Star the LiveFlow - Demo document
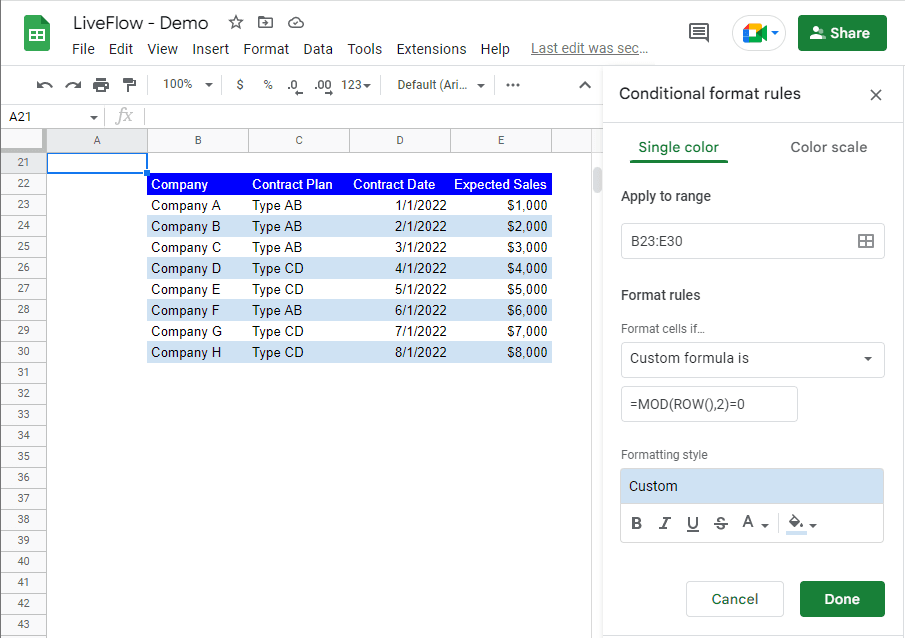 (236, 23)
